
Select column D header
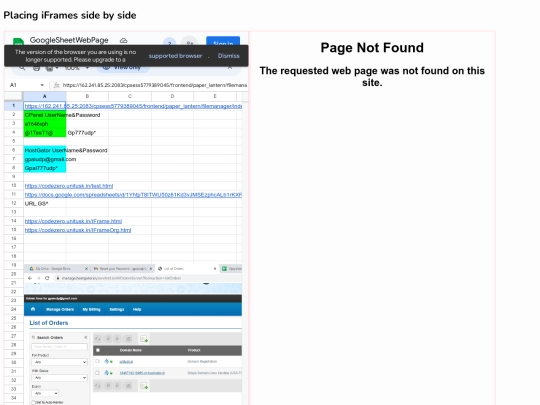172,96
